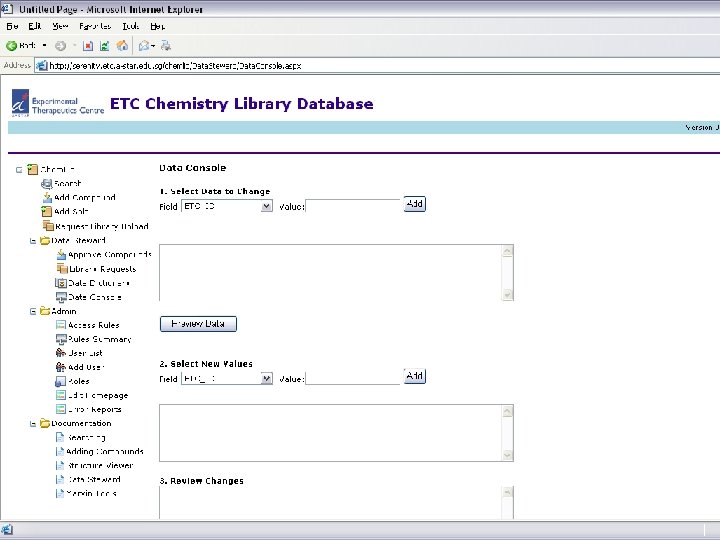The image size is (720, 540).
Task: Click the Add Salt tree icon
Action: coord(46,211)
